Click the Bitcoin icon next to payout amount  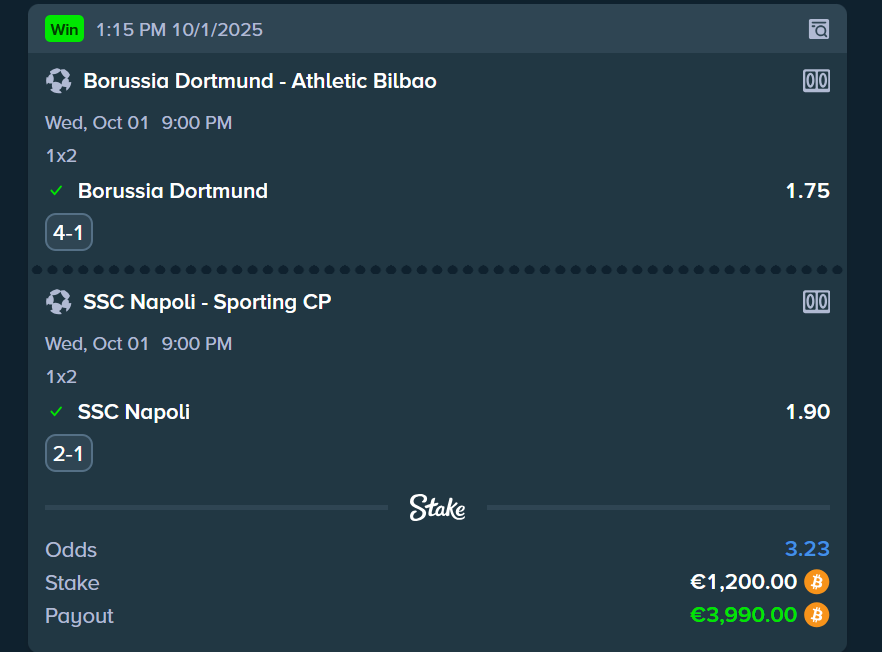tap(816, 615)
